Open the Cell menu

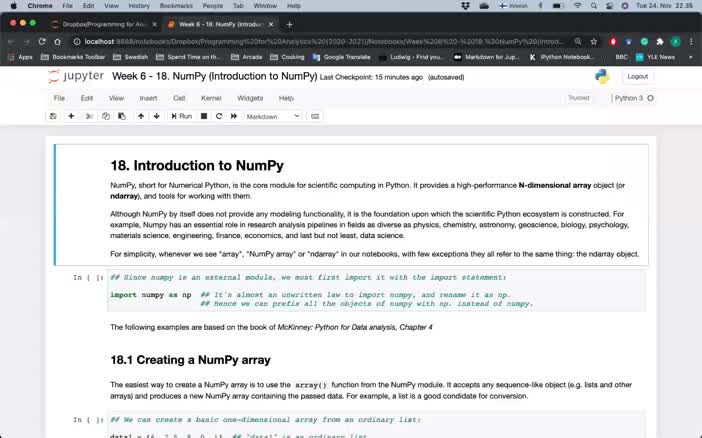(x=179, y=98)
